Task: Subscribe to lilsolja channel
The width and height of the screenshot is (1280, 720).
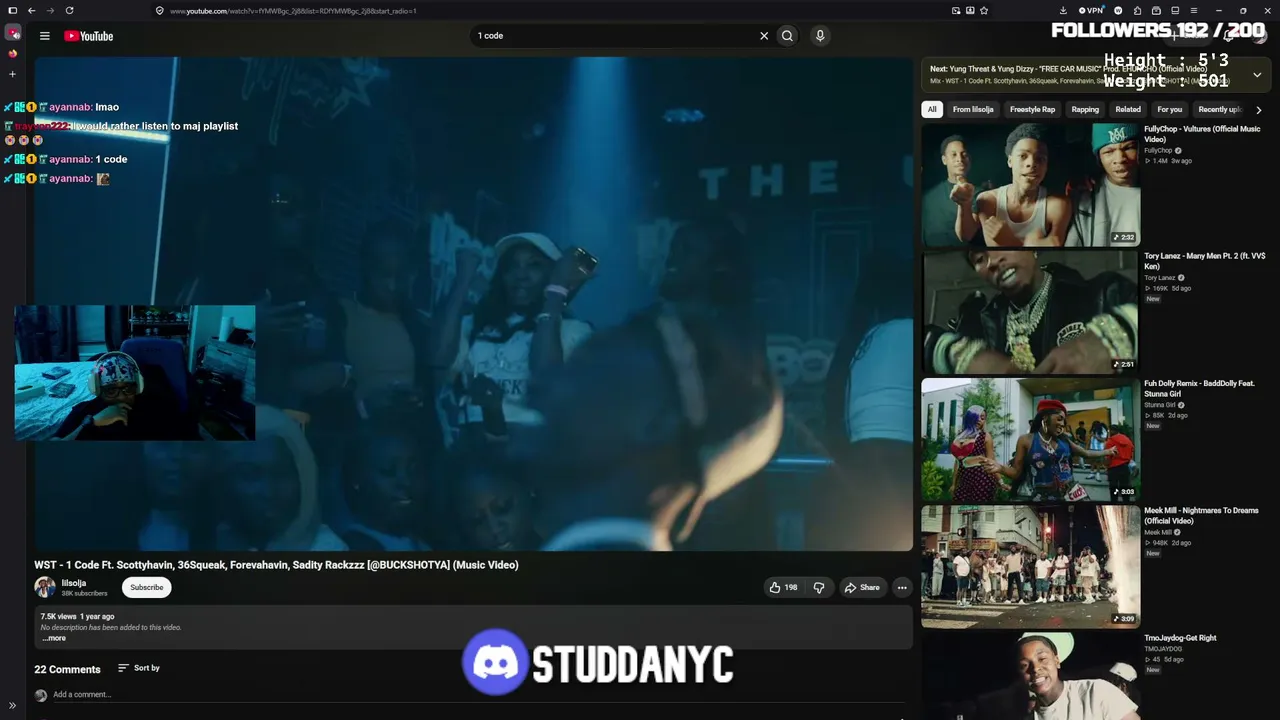Action: pyautogui.click(x=146, y=588)
